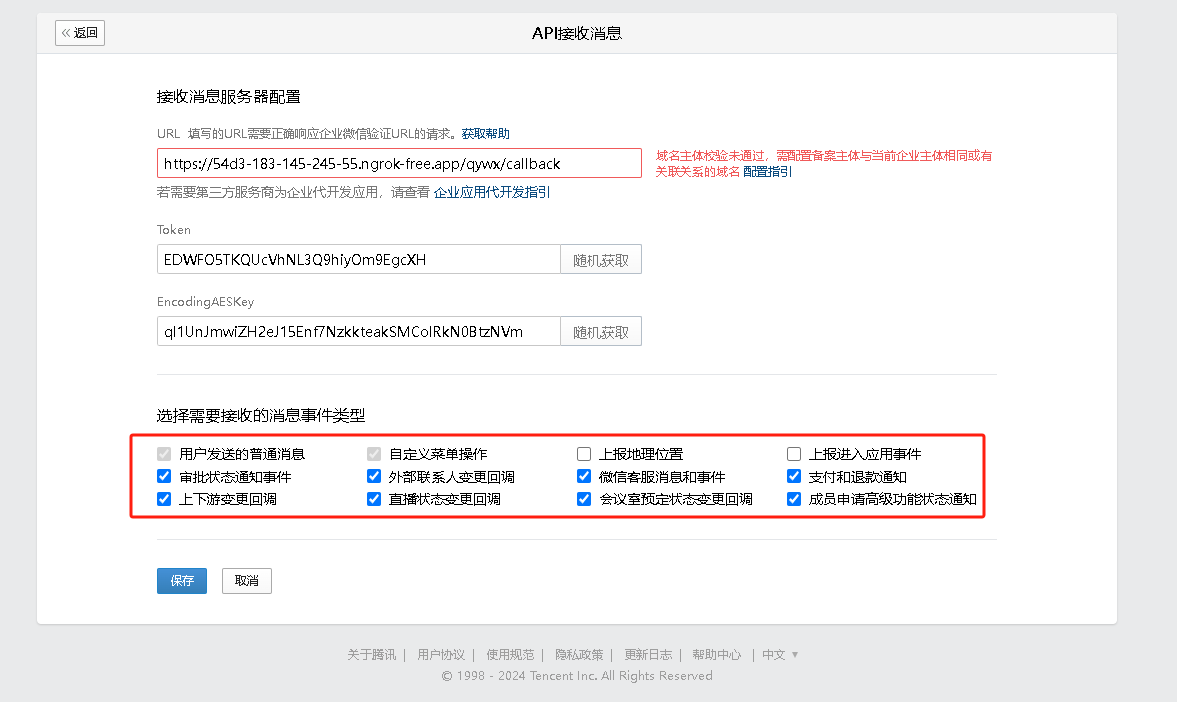Open the 获取帮助 help link
The image size is (1177, 702).
click(x=488, y=133)
